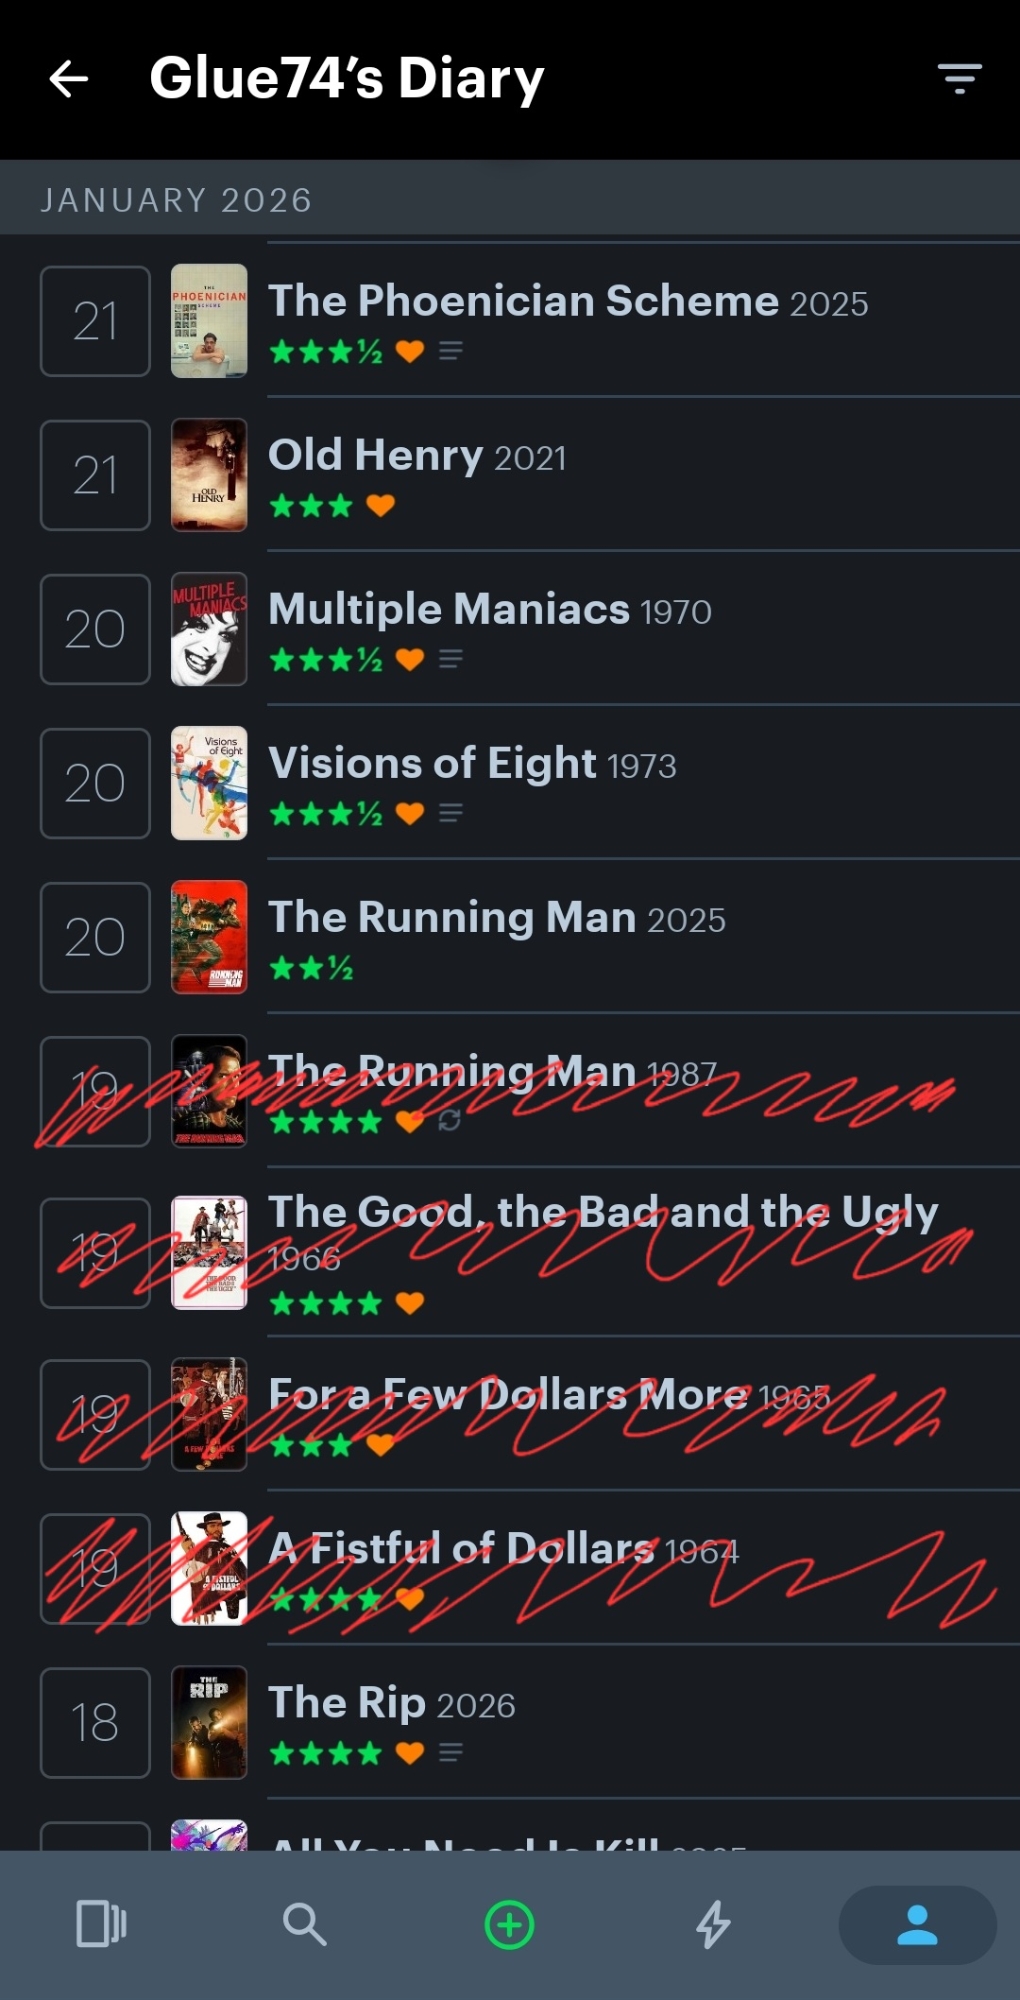The height and width of the screenshot is (2000, 1020).
Task: Go back with the arrow icon
Action: click(69, 79)
